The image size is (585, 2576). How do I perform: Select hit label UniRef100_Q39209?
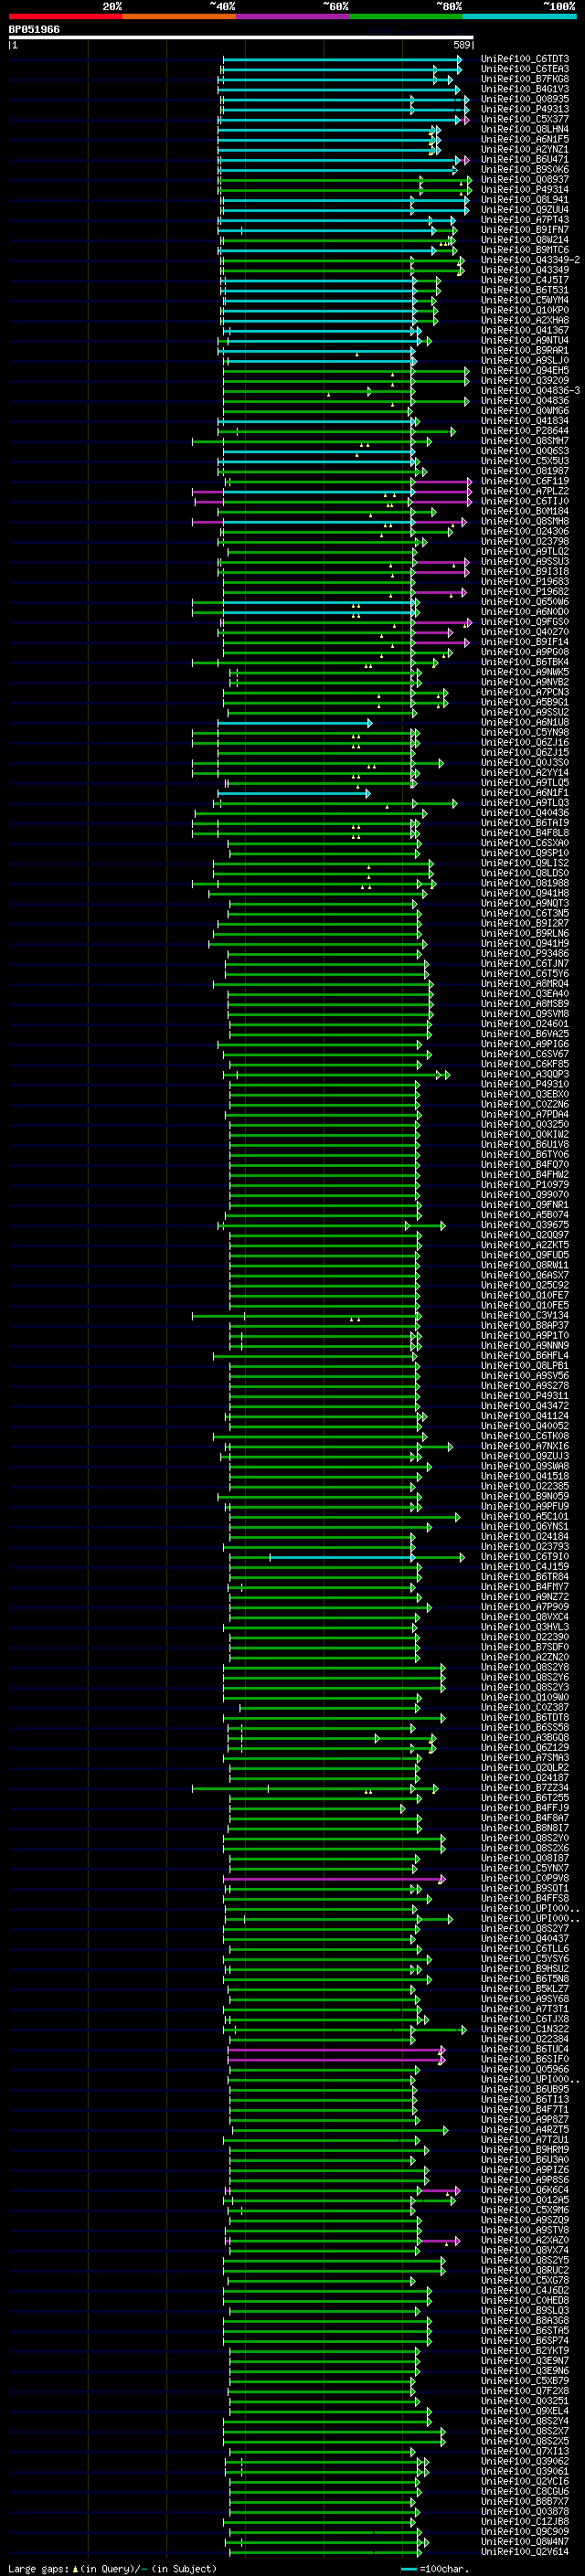click(x=525, y=380)
